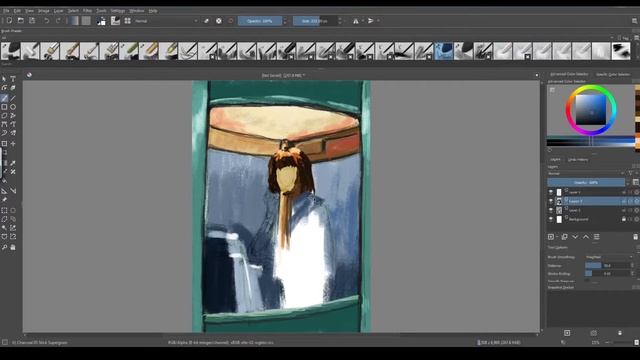Adjust the Distance smoothing value slider
Viewport: 640px width, 360px height.
[608, 266]
